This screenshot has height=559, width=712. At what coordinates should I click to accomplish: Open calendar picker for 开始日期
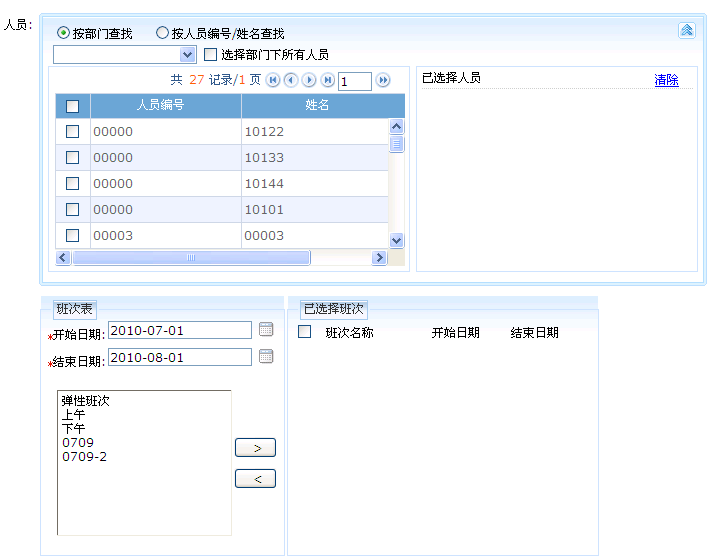pos(266,330)
